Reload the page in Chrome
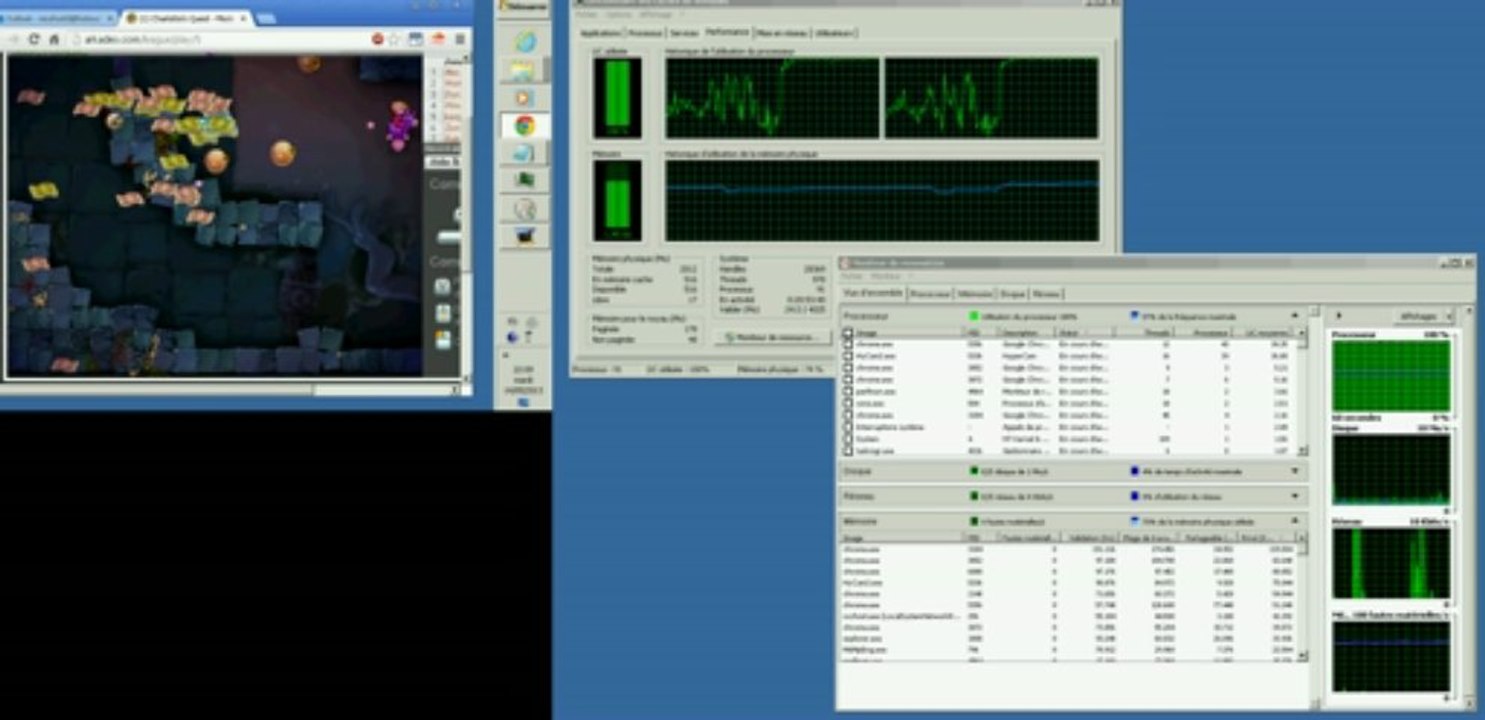Image resolution: width=1485 pixels, height=720 pixels. (35, 39)
